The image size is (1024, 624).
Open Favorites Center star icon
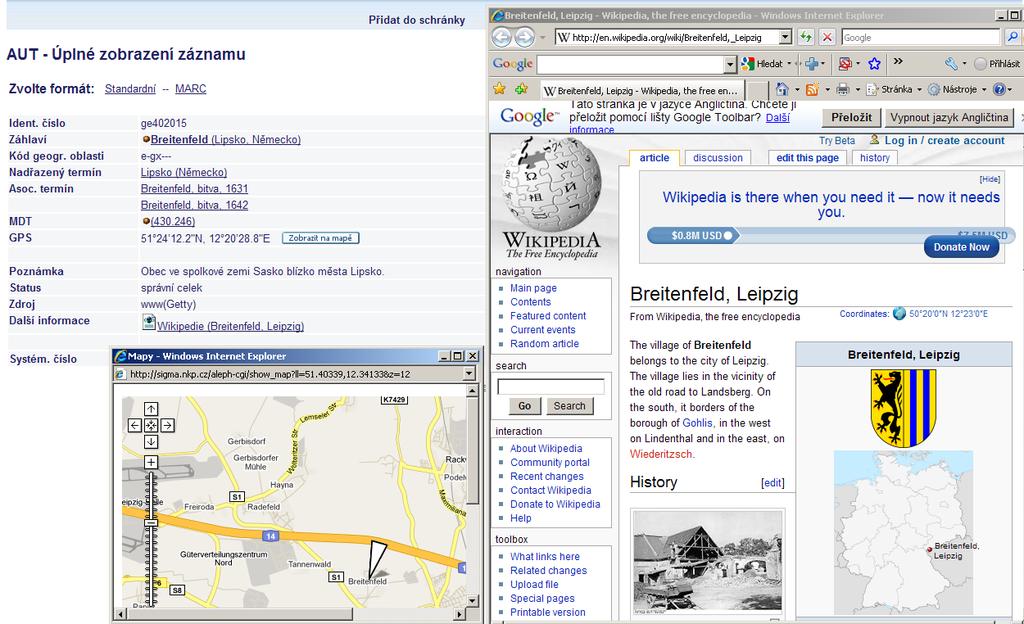coord(500,89)
